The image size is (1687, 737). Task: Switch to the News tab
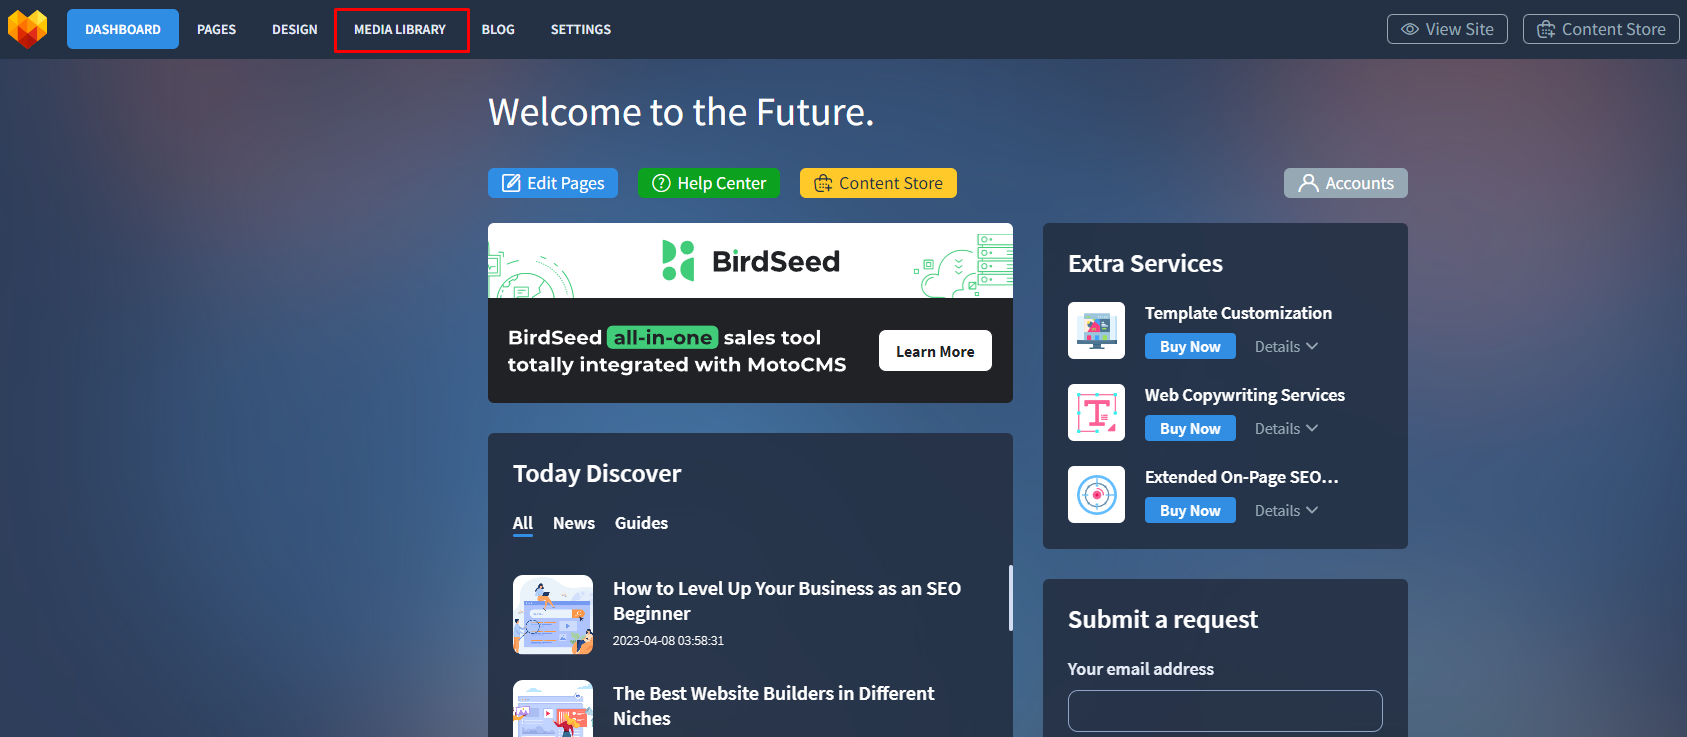tap(573, 523)
